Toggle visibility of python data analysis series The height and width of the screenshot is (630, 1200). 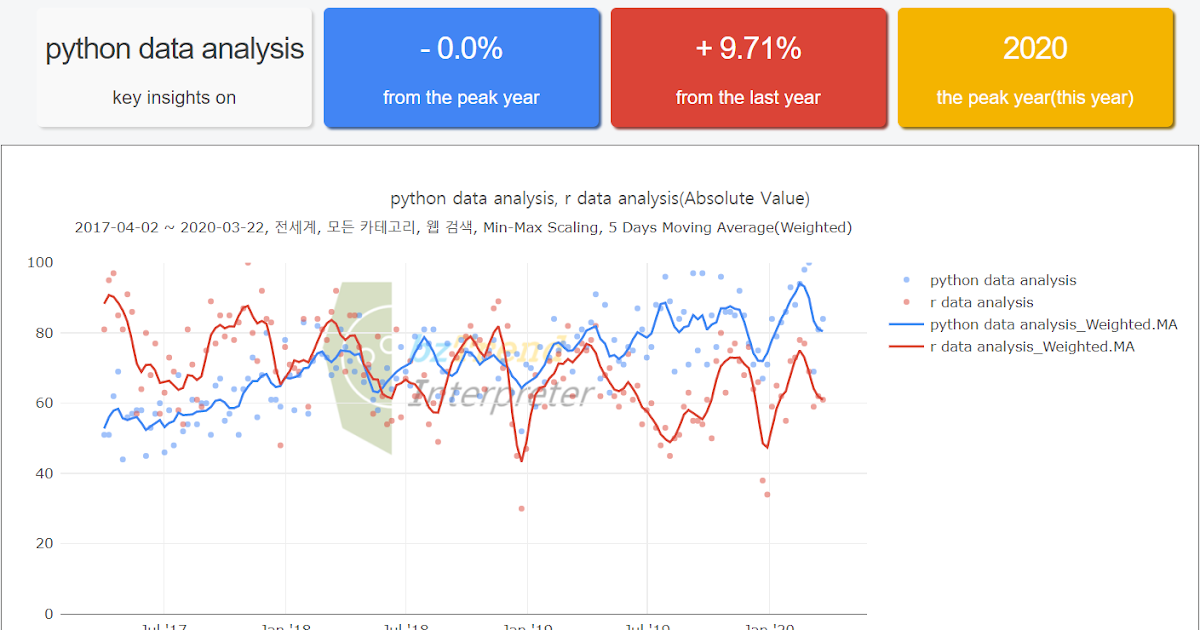coord(1003,280)
